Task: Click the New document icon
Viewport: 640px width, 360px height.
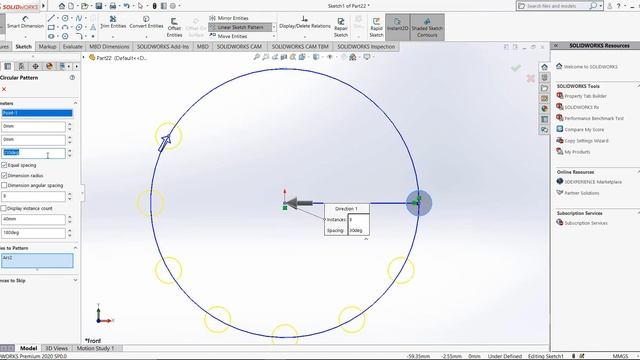Action: [71, 6]
